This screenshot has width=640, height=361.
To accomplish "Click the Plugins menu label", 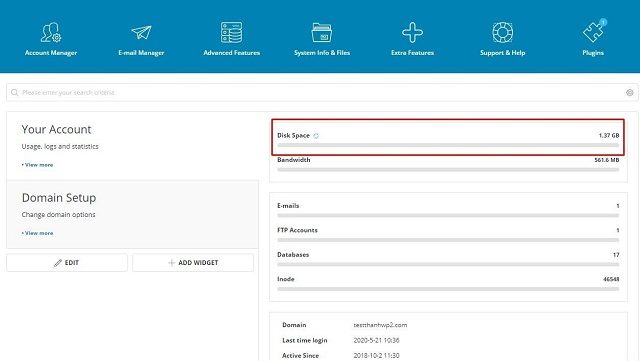I will pyautogui.click(x=593, y=53).
